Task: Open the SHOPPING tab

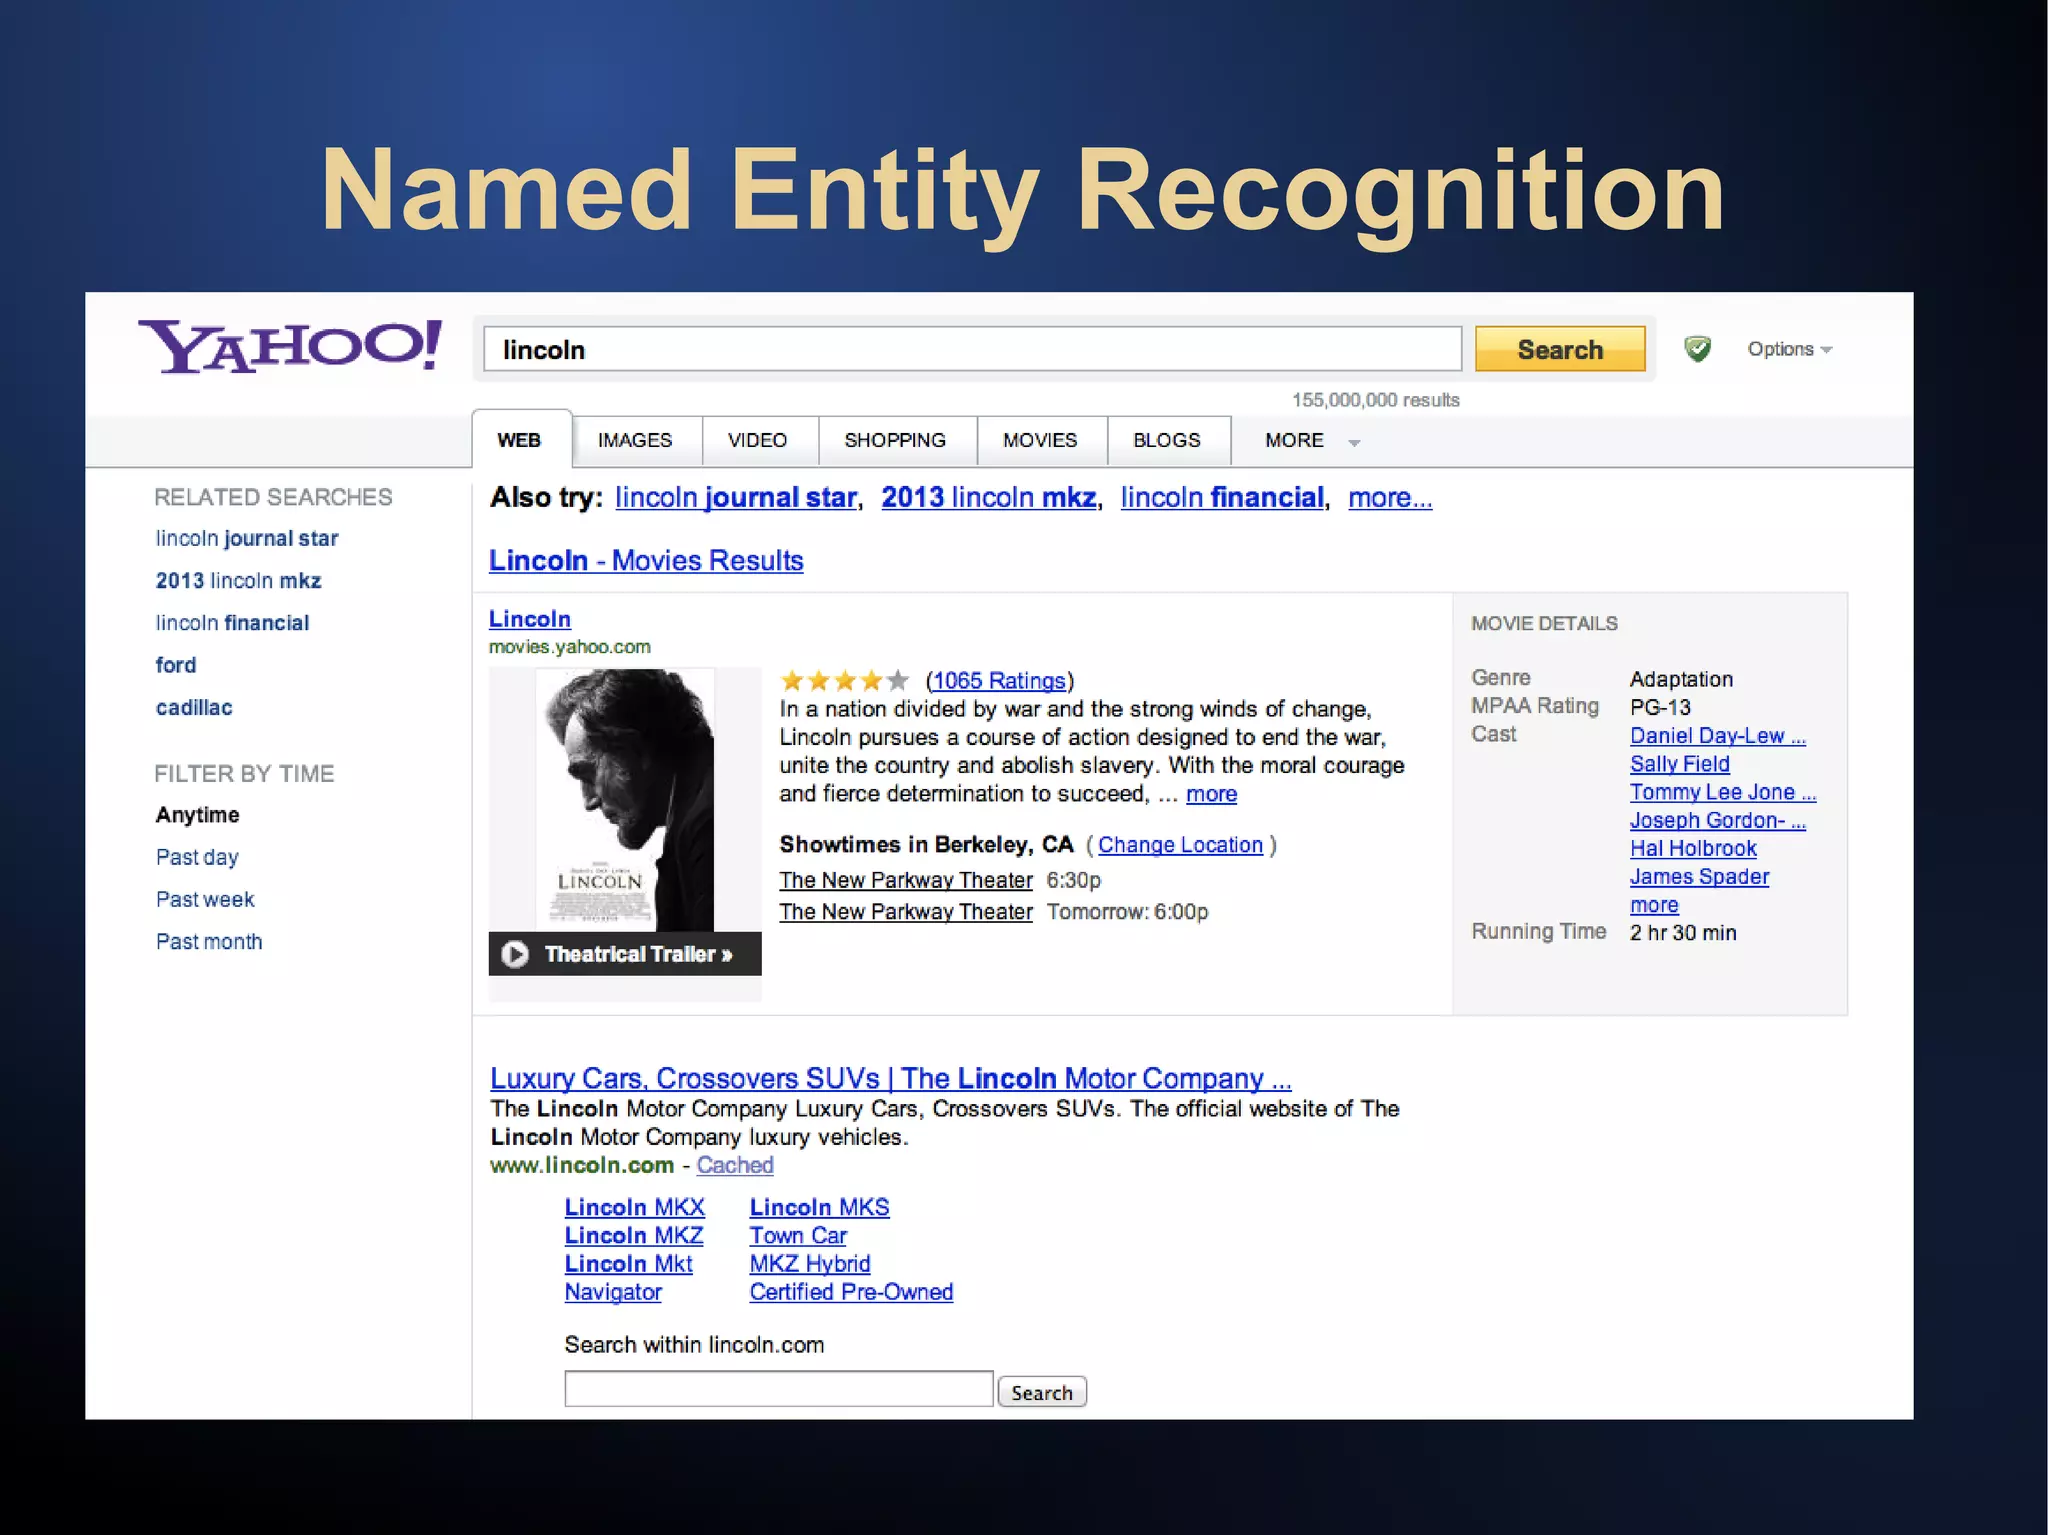Action: [895, 441]
